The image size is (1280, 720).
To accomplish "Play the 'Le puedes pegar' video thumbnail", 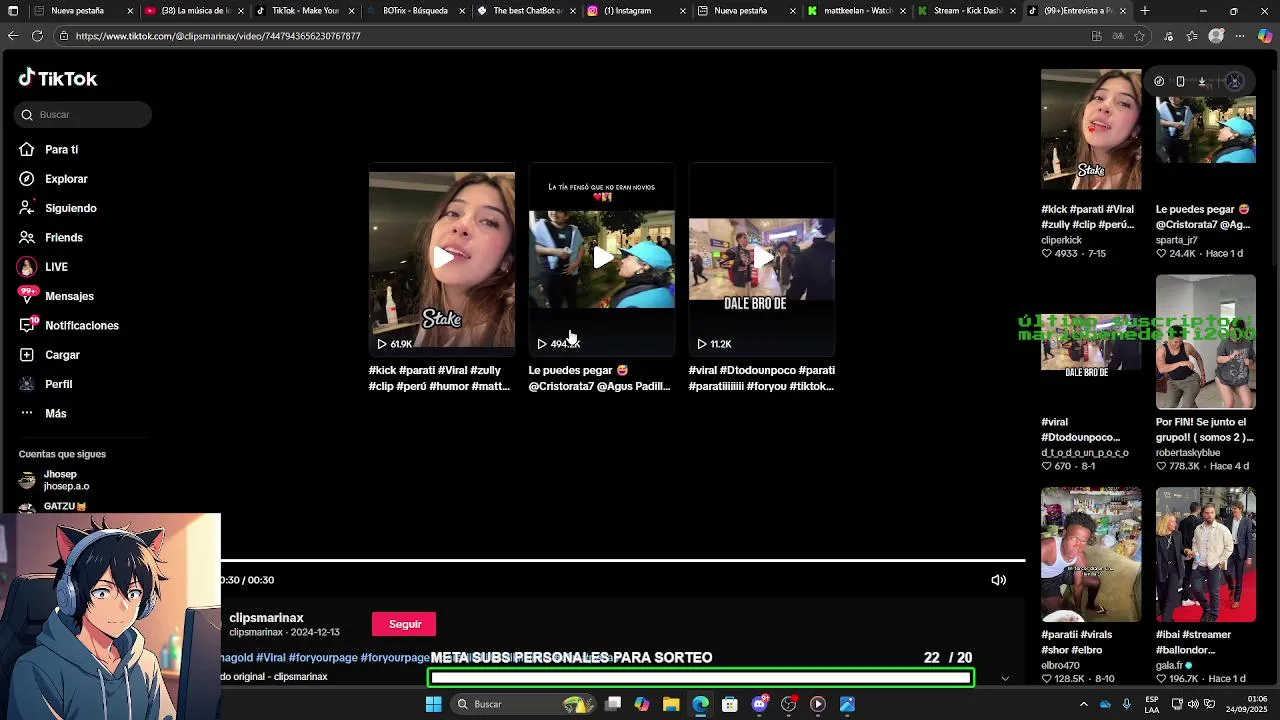I will [x=602, y=259].
